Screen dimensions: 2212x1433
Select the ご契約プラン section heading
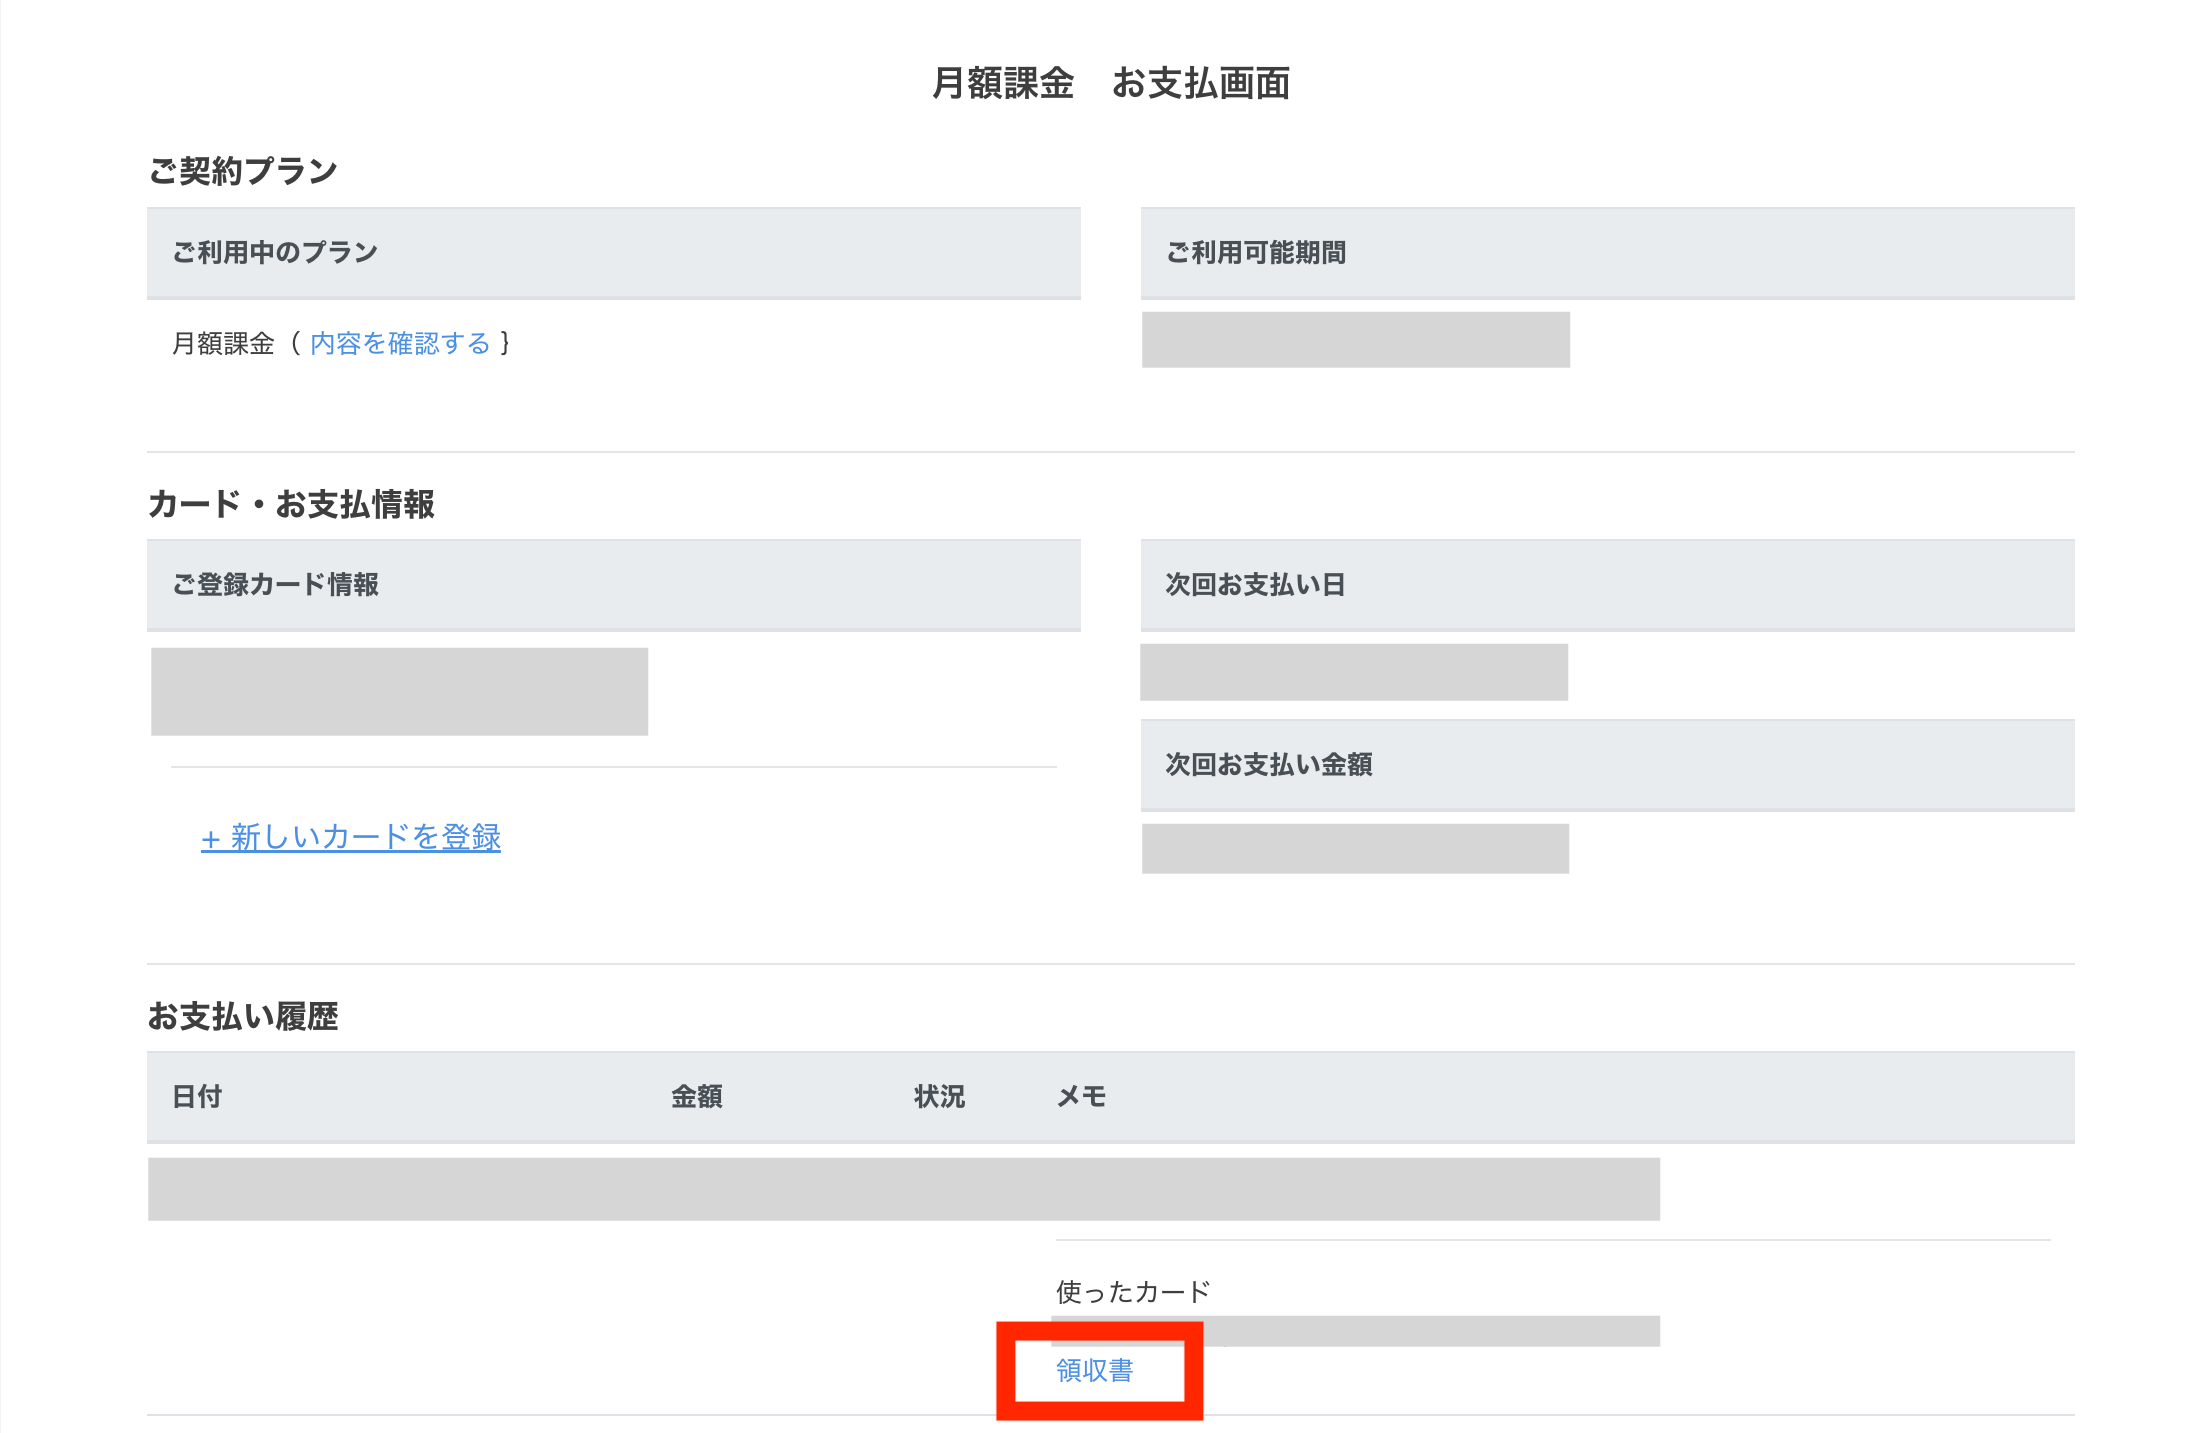pos(243,171)
